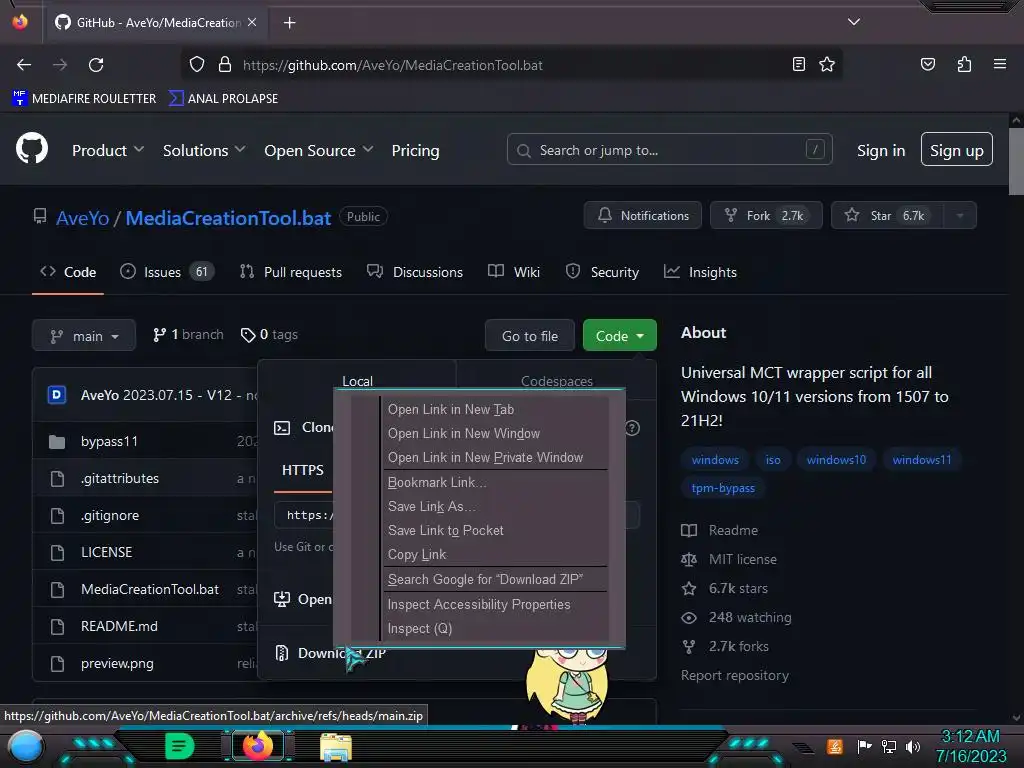Choose Inspect Accessibility Properties
The image size is (1024, 768).
(496, 605)
